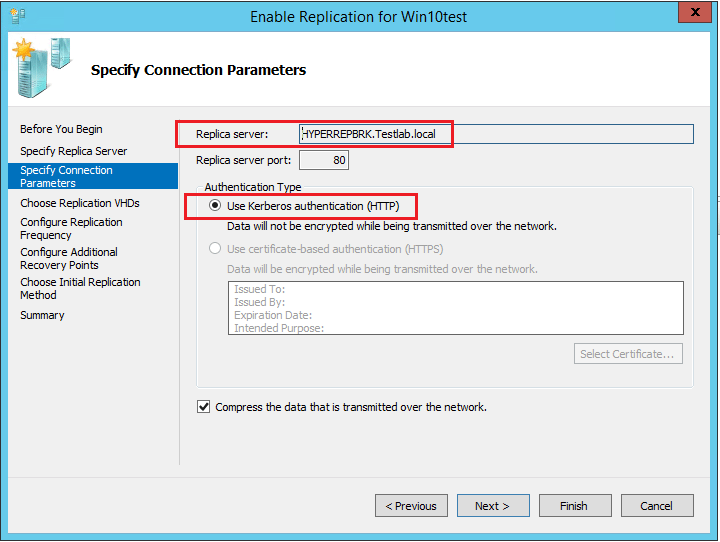Click the Next button
The width and height of the screenshot is (720, 542).
493,506
